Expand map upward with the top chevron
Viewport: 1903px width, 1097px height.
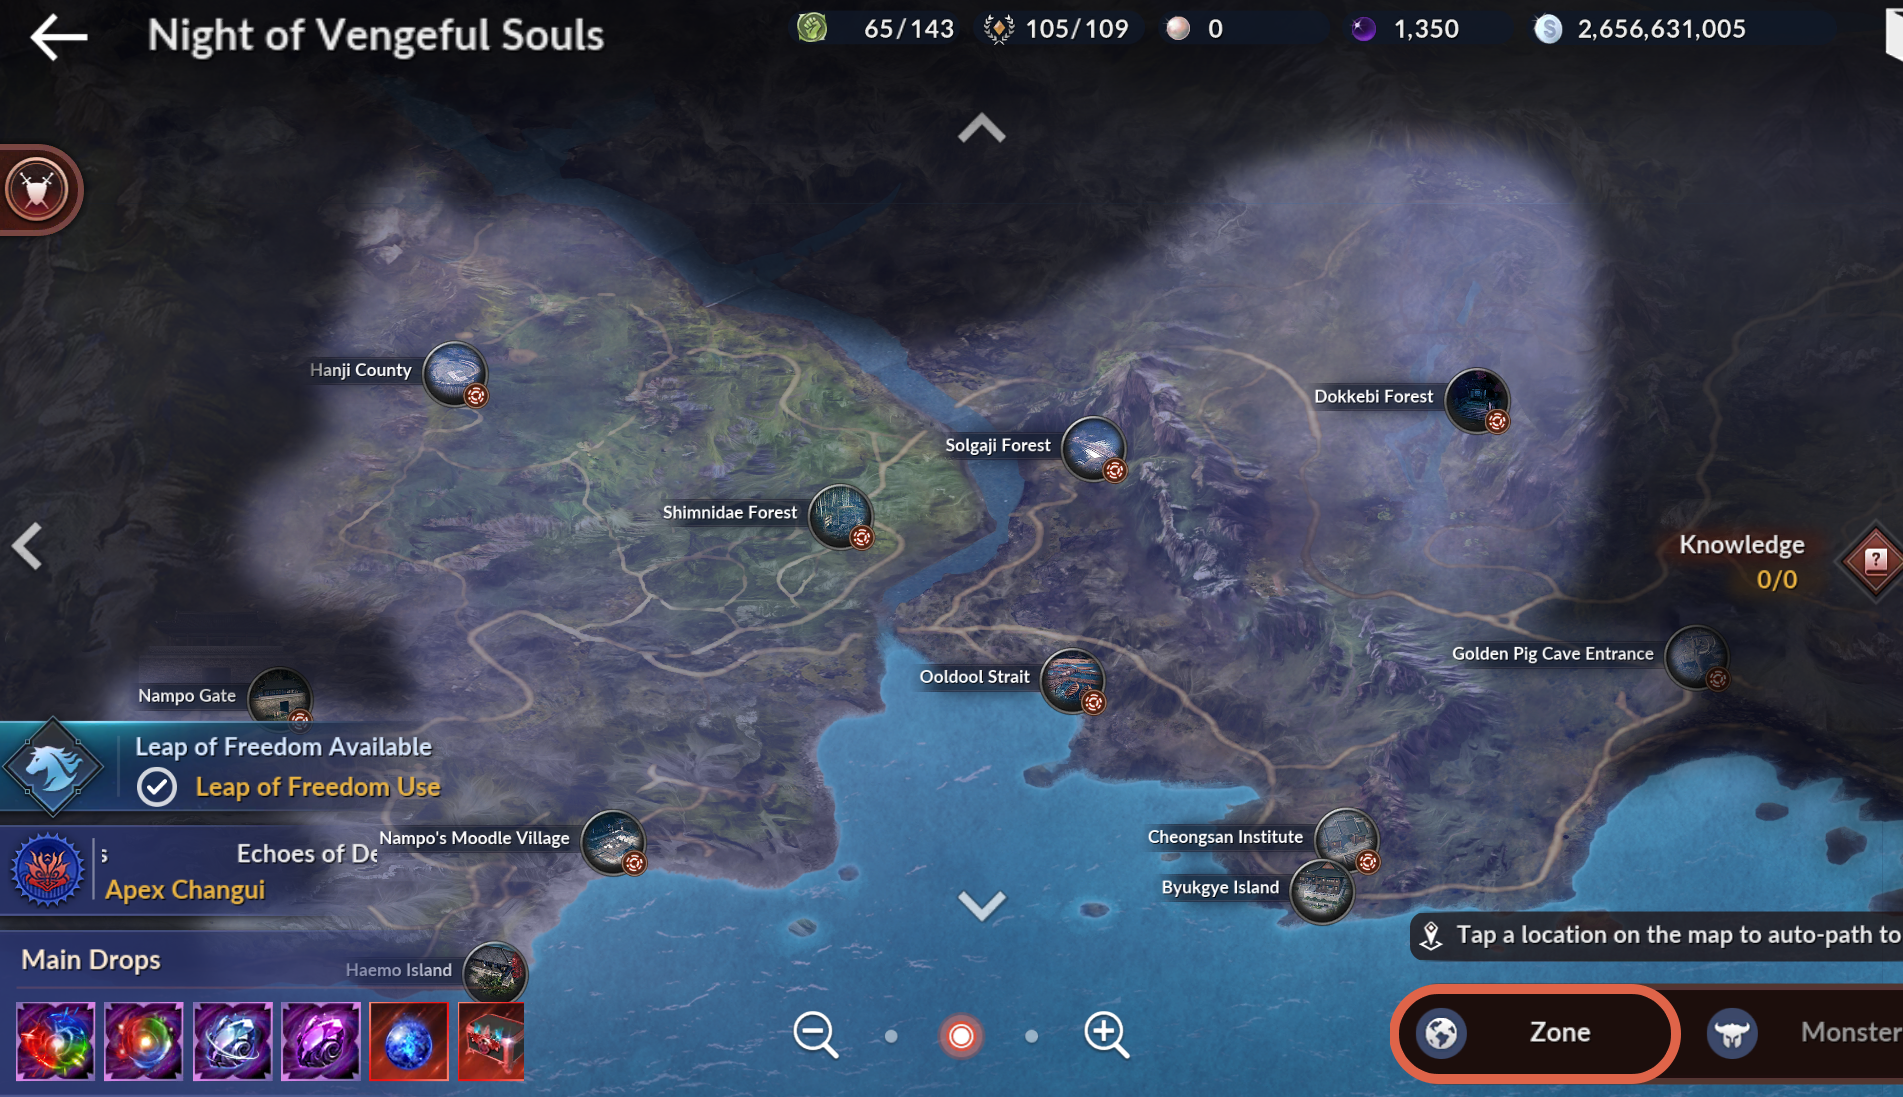click(x=981, y=128)
